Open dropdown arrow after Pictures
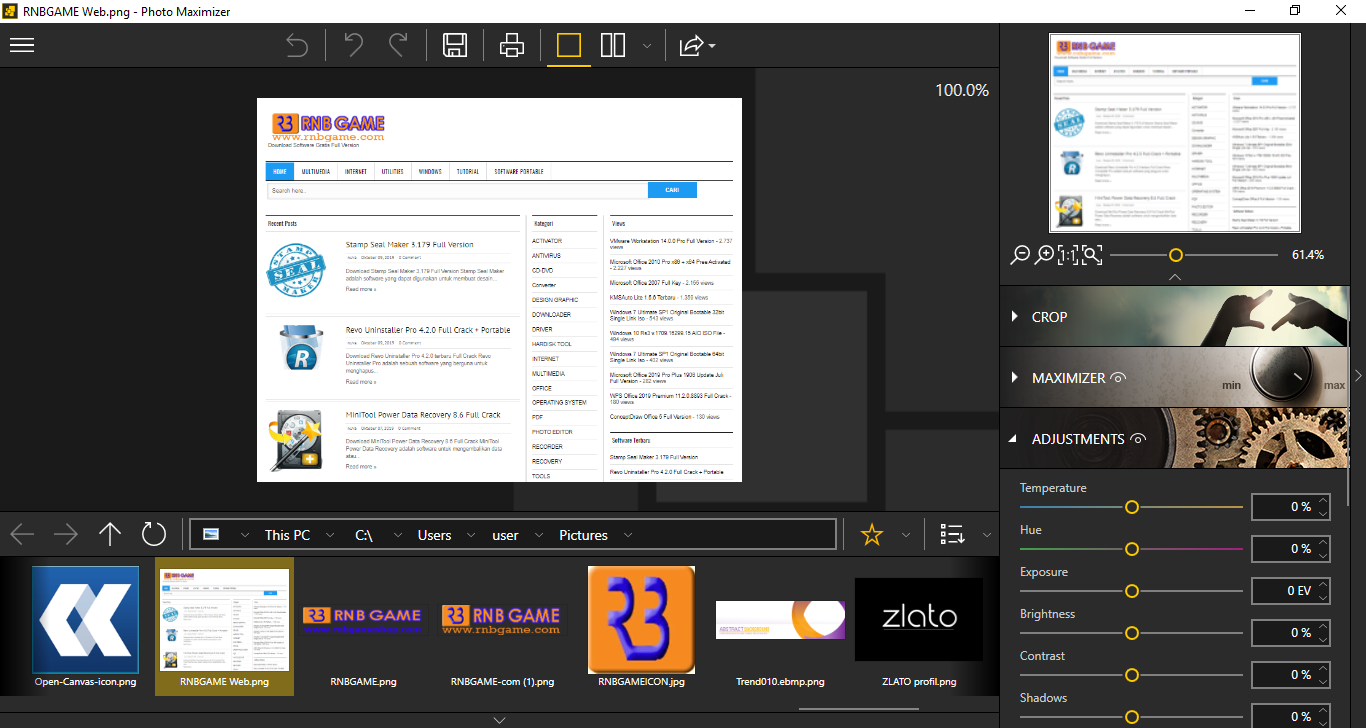Viewport: 1366px width, 728px height. click(x=628, y=535)
